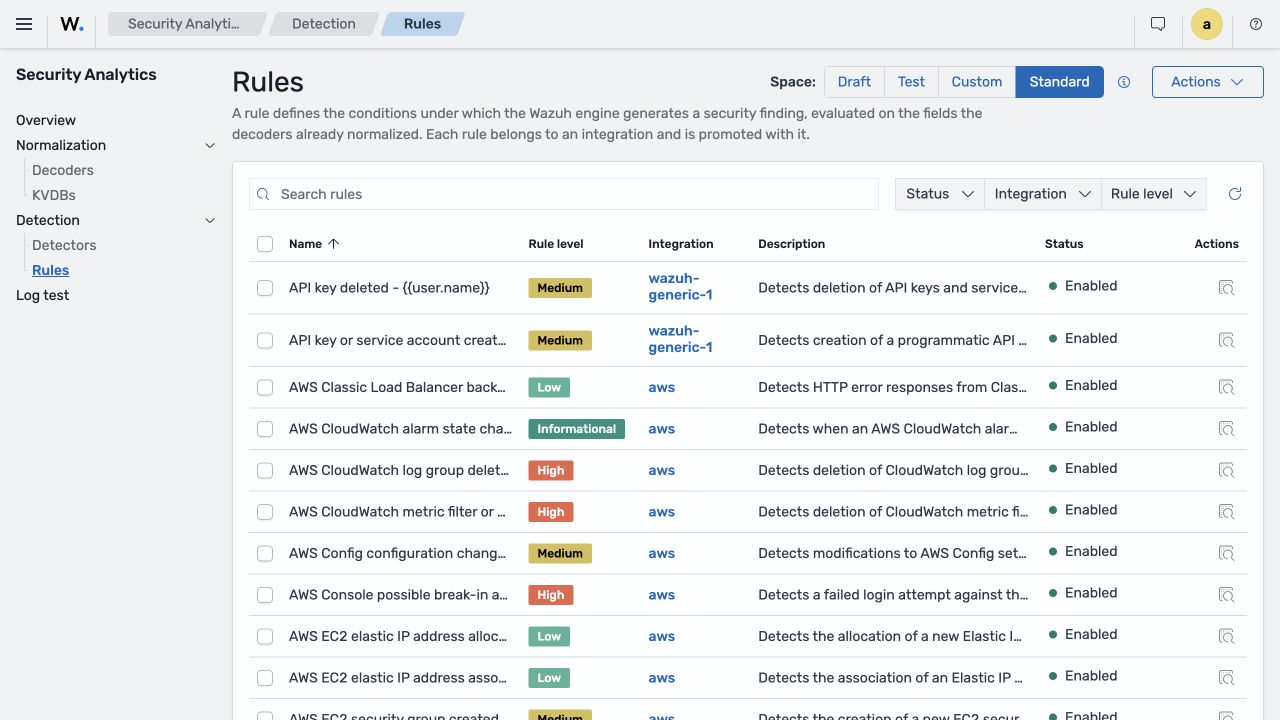View details of AWS EC2 elastic IP alloc rule
This screenshot has height=720, width=1280.
(x=1226, y=636)
